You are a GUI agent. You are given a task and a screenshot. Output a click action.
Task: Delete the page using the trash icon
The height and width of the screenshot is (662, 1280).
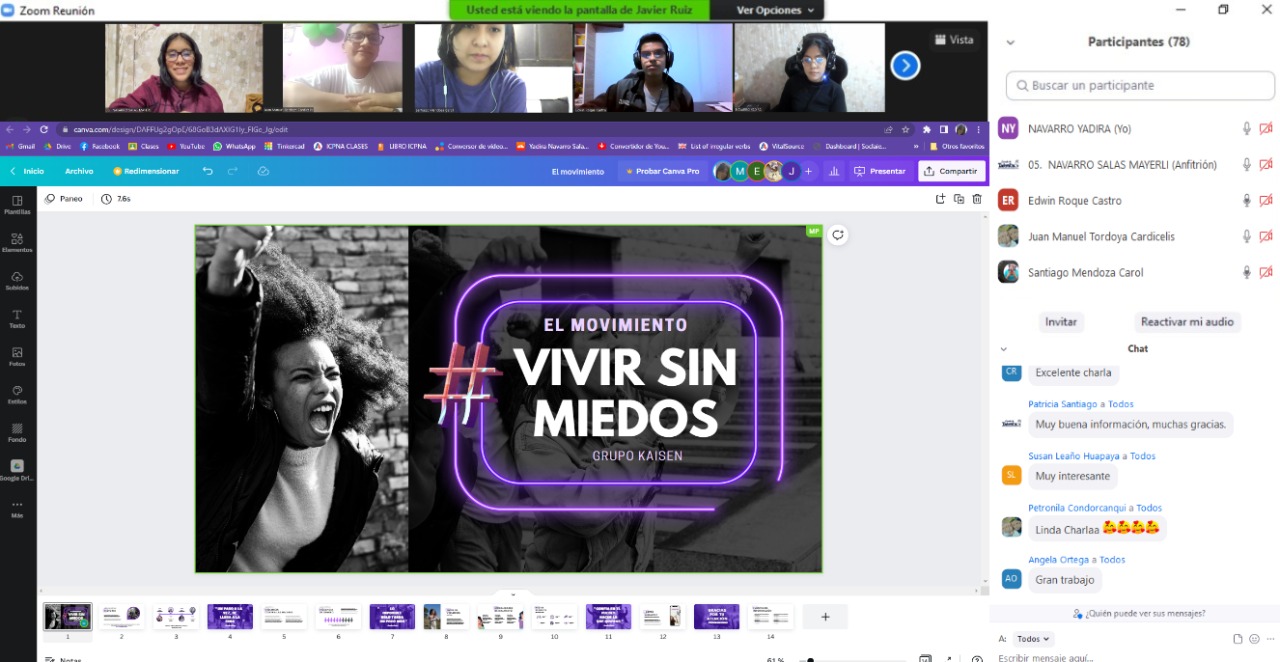coord(977,199)
